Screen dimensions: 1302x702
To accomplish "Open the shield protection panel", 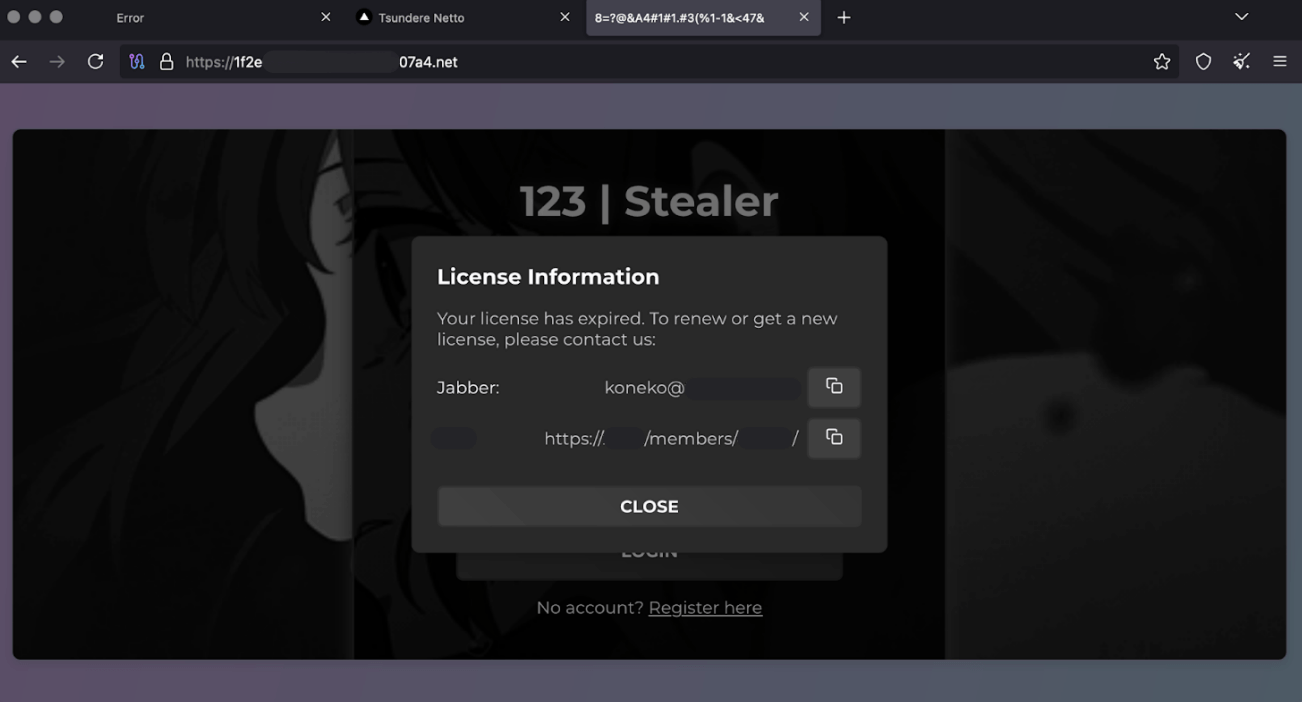I will [x=1203, y=62].
